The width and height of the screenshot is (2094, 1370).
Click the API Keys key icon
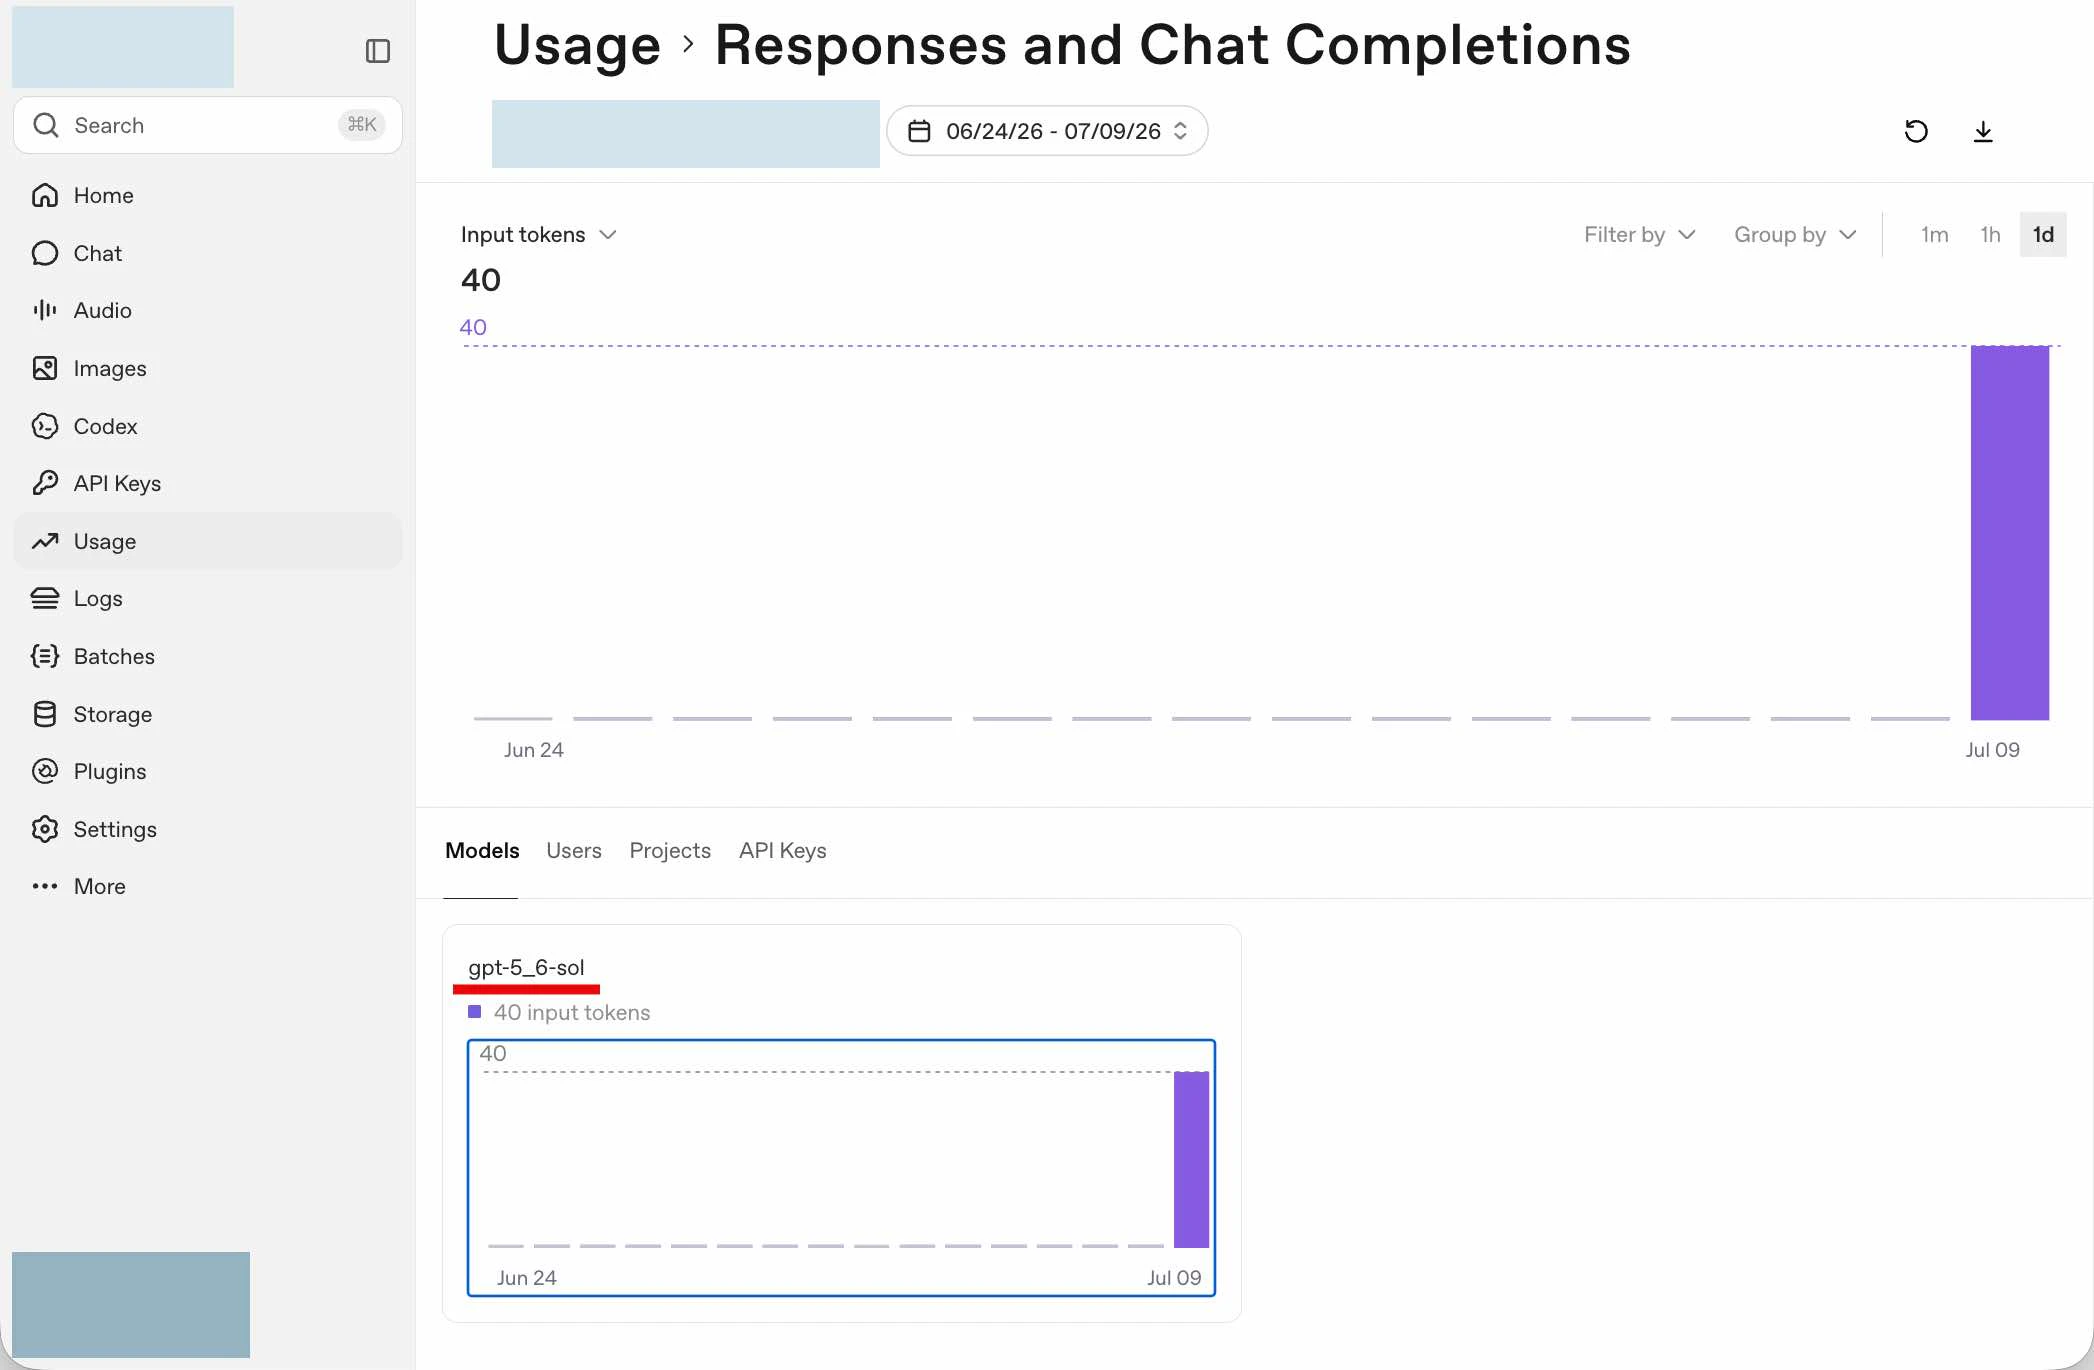[x=45, y=483]
